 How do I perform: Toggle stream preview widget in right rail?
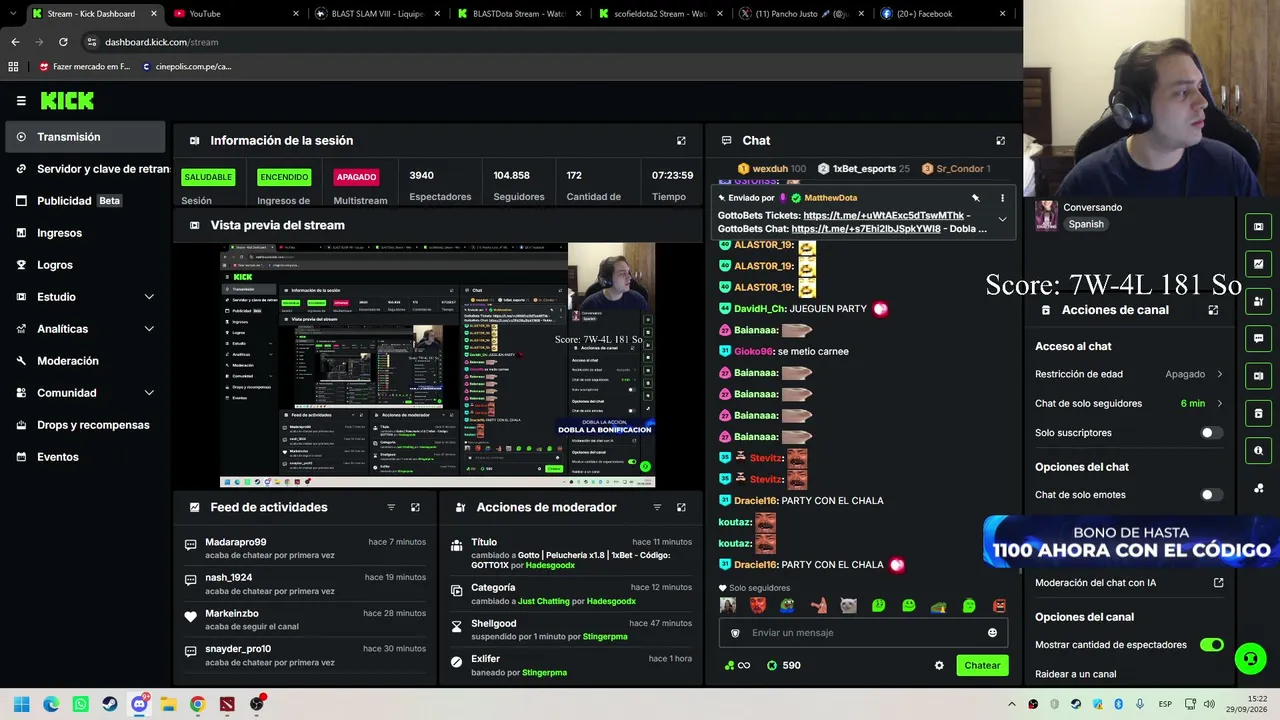click(1258, 227)
